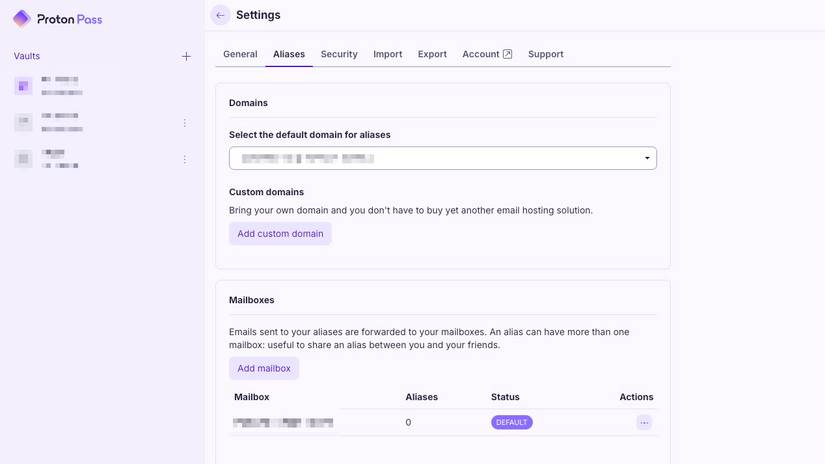Select the second vault icon in sidebar
Image resolution: width=825 pixels, height=464 pixels.
click(x=23, y=122)
